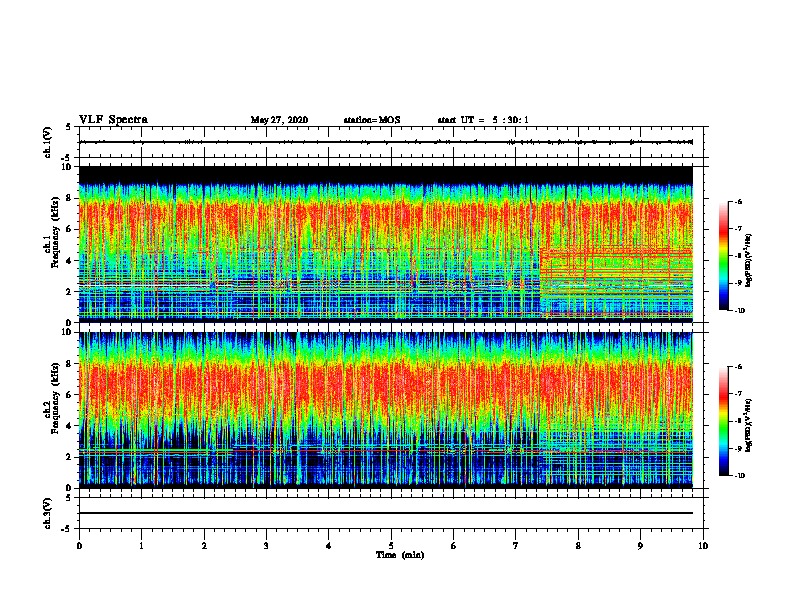792x612 pixels.
Task: Click time axis tick label '1'
Action: tap(141, 546)
